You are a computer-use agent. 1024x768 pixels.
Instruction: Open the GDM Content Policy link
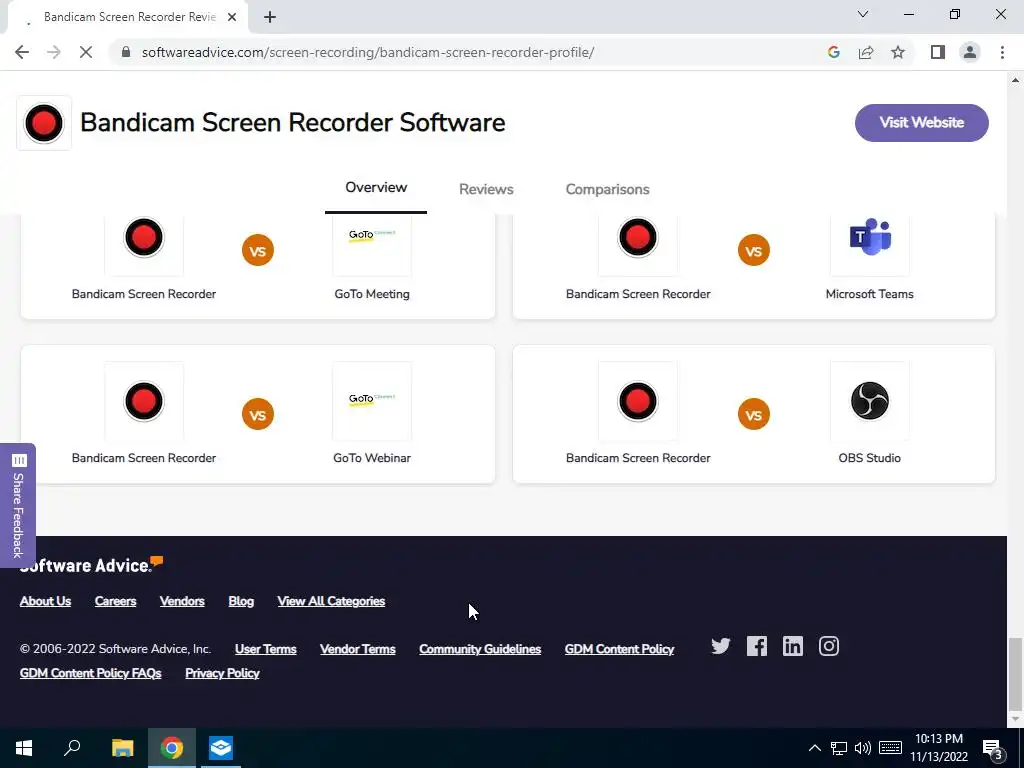(619, 649)
